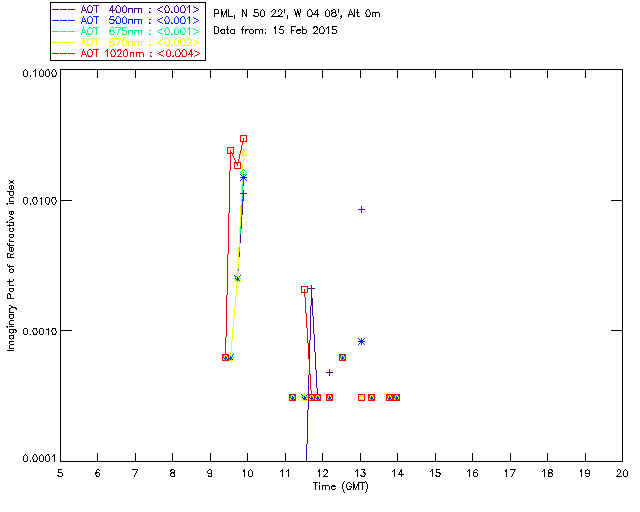Click the x-axis tick label 7
Screen dimensions: 640x512
135,473
